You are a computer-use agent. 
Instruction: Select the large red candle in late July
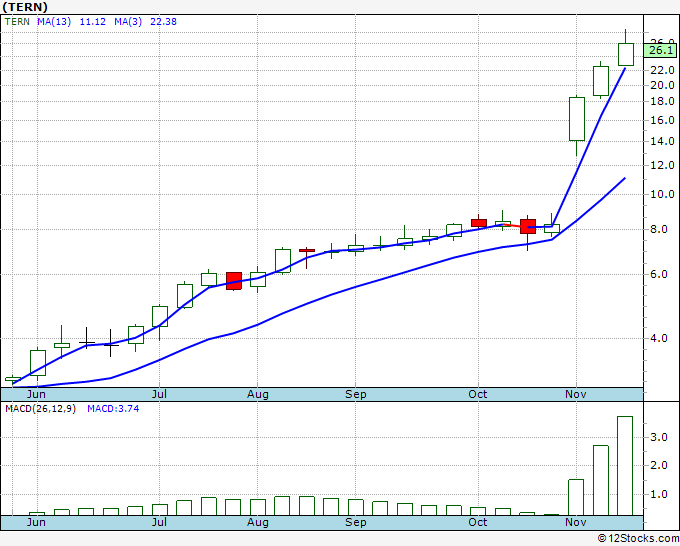pos(234,281)
